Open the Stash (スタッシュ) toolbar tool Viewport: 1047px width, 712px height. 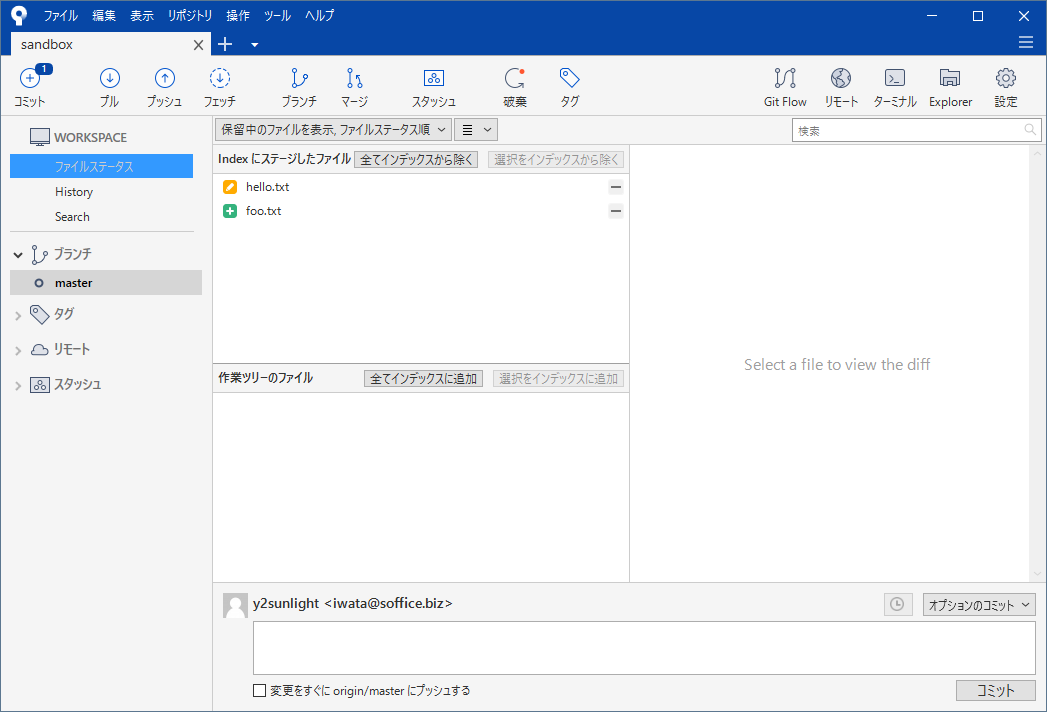433,80
